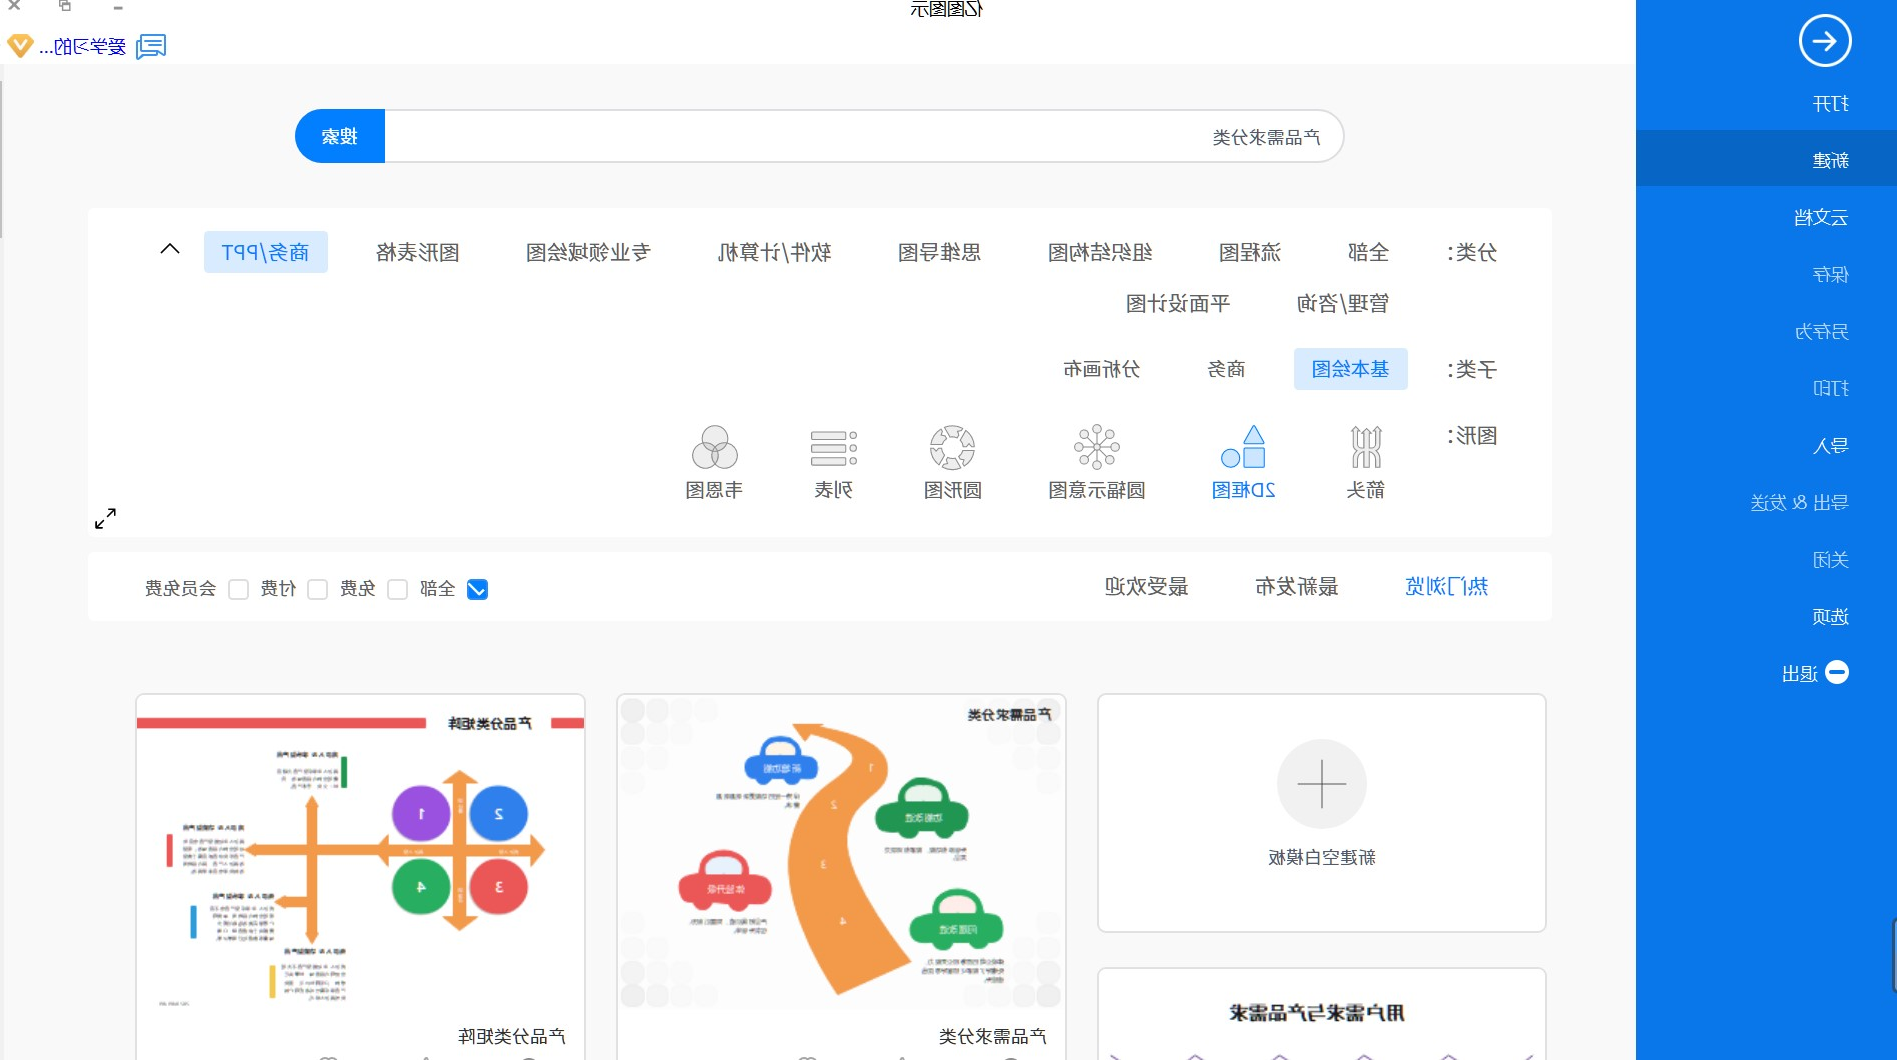The height and width of the screenshot is (1060, 1897).
Task: Click the 产品分类矩阵 template caption text
Action: click(512, 1036)
